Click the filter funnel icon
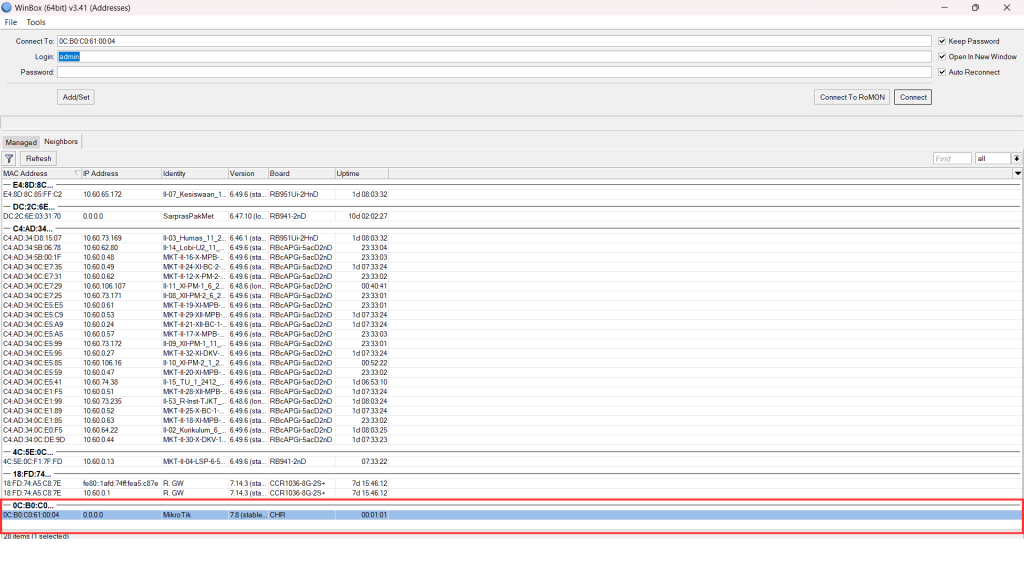The width and height of the screenshot is (1024, 576). (9, 158)
